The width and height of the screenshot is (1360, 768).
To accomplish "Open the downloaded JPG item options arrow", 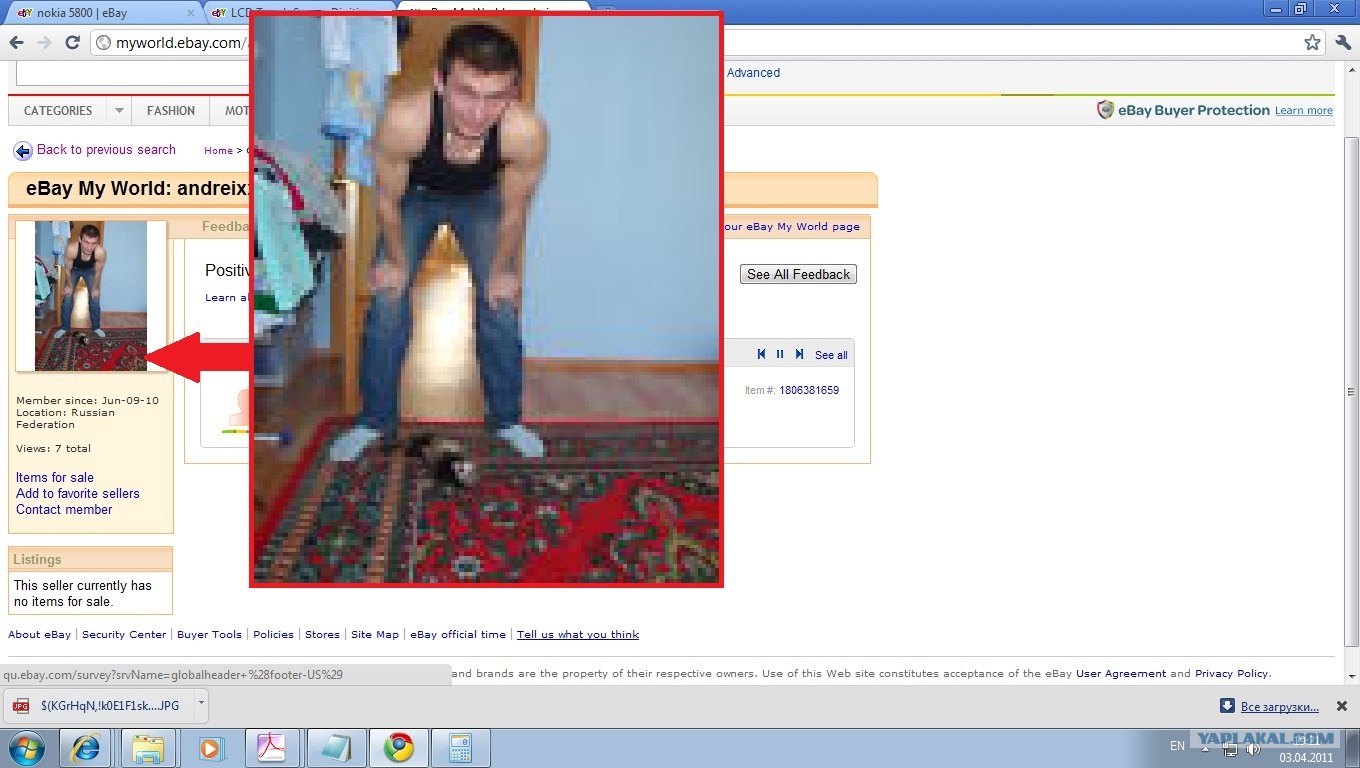I will click(200, 702).
